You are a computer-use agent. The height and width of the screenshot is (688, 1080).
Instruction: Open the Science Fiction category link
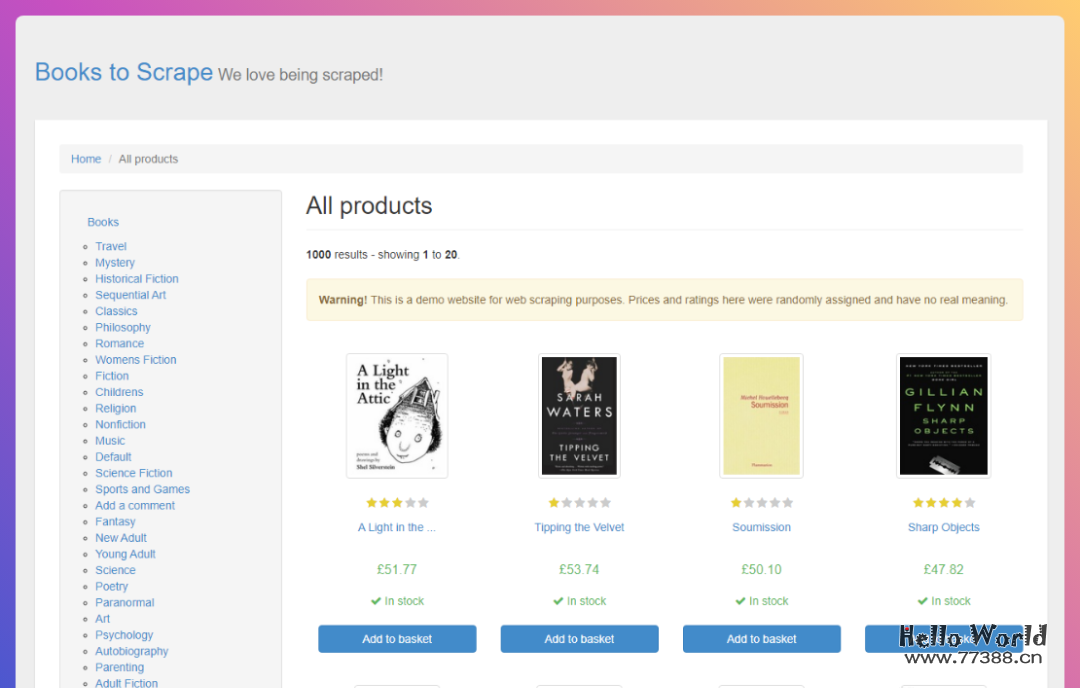click(x=134, y=473)
